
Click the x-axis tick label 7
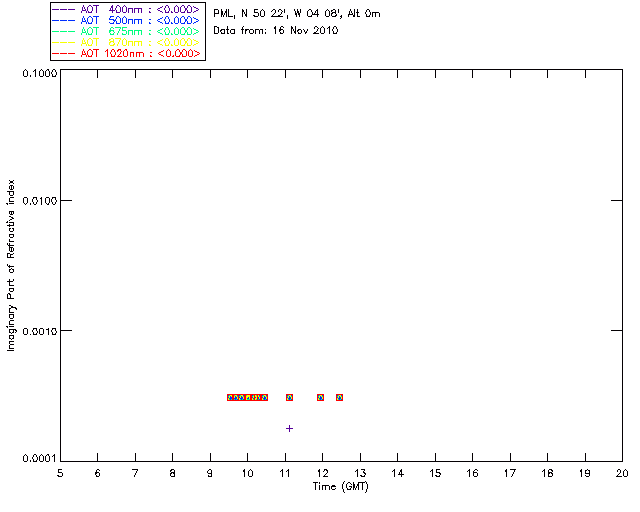pyautogui.click(x=135, y=473)
